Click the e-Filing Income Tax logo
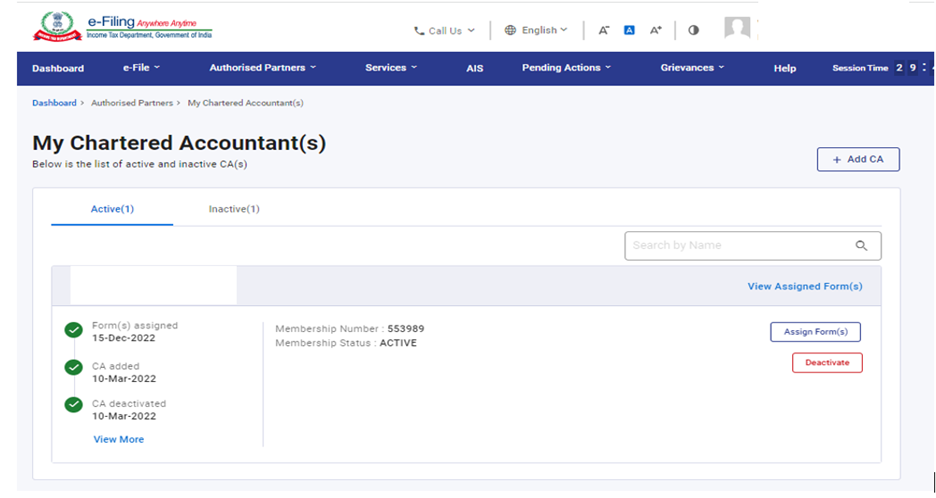The height and width of the screenshot is (498, 936). tap(123, 27)
